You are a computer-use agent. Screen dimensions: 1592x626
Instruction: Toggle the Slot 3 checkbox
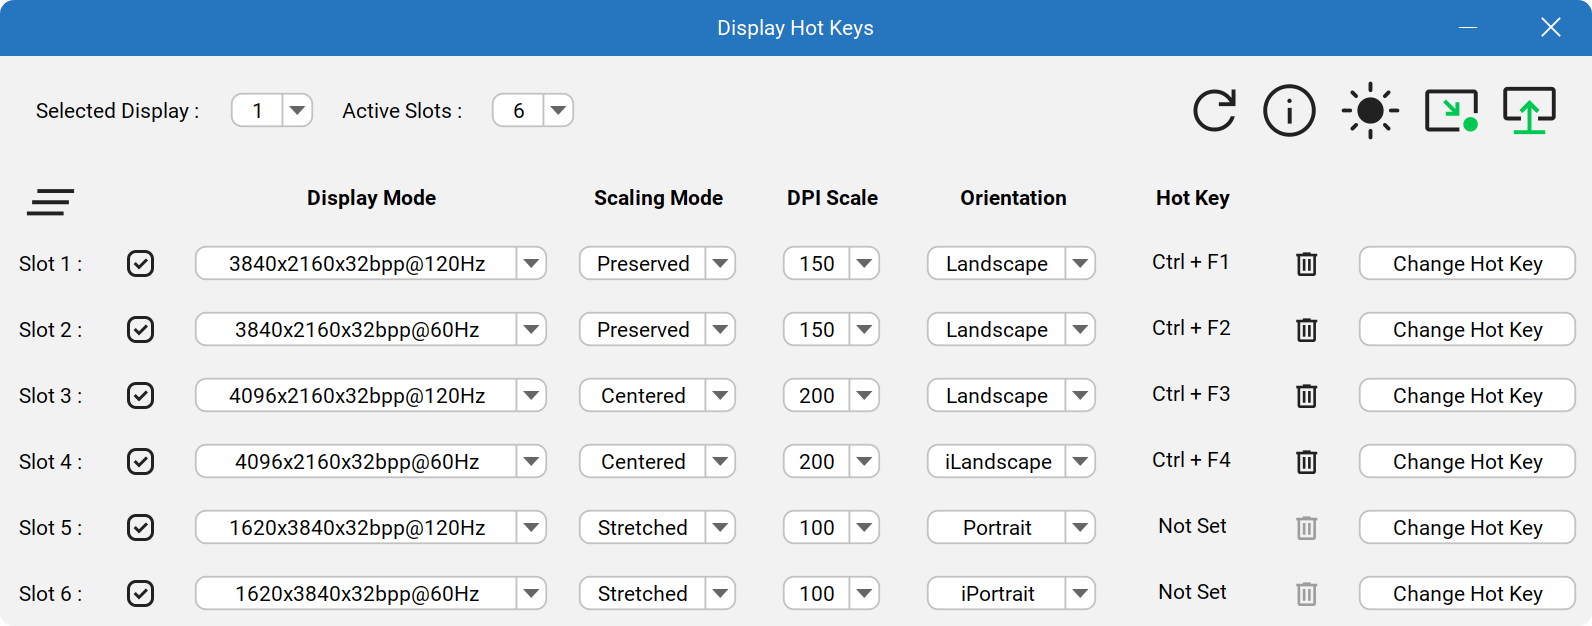point(141,396)
